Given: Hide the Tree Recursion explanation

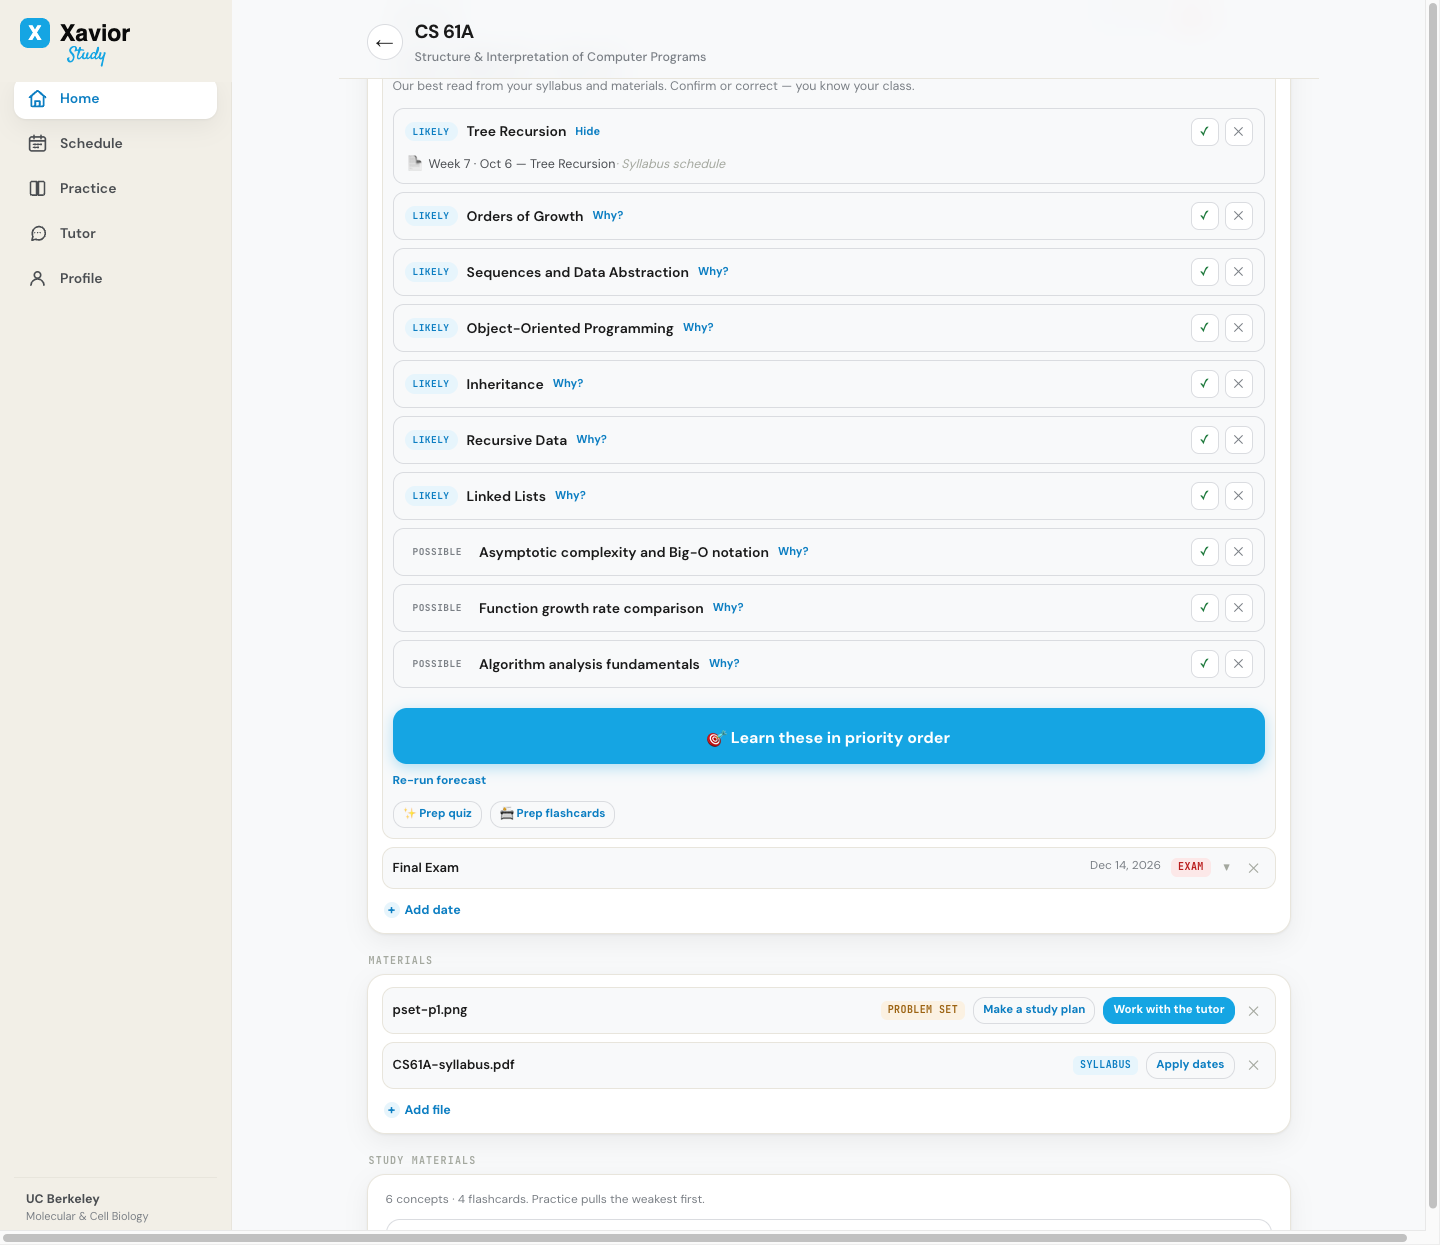Looking at the screenshot, I should (587, 131).
